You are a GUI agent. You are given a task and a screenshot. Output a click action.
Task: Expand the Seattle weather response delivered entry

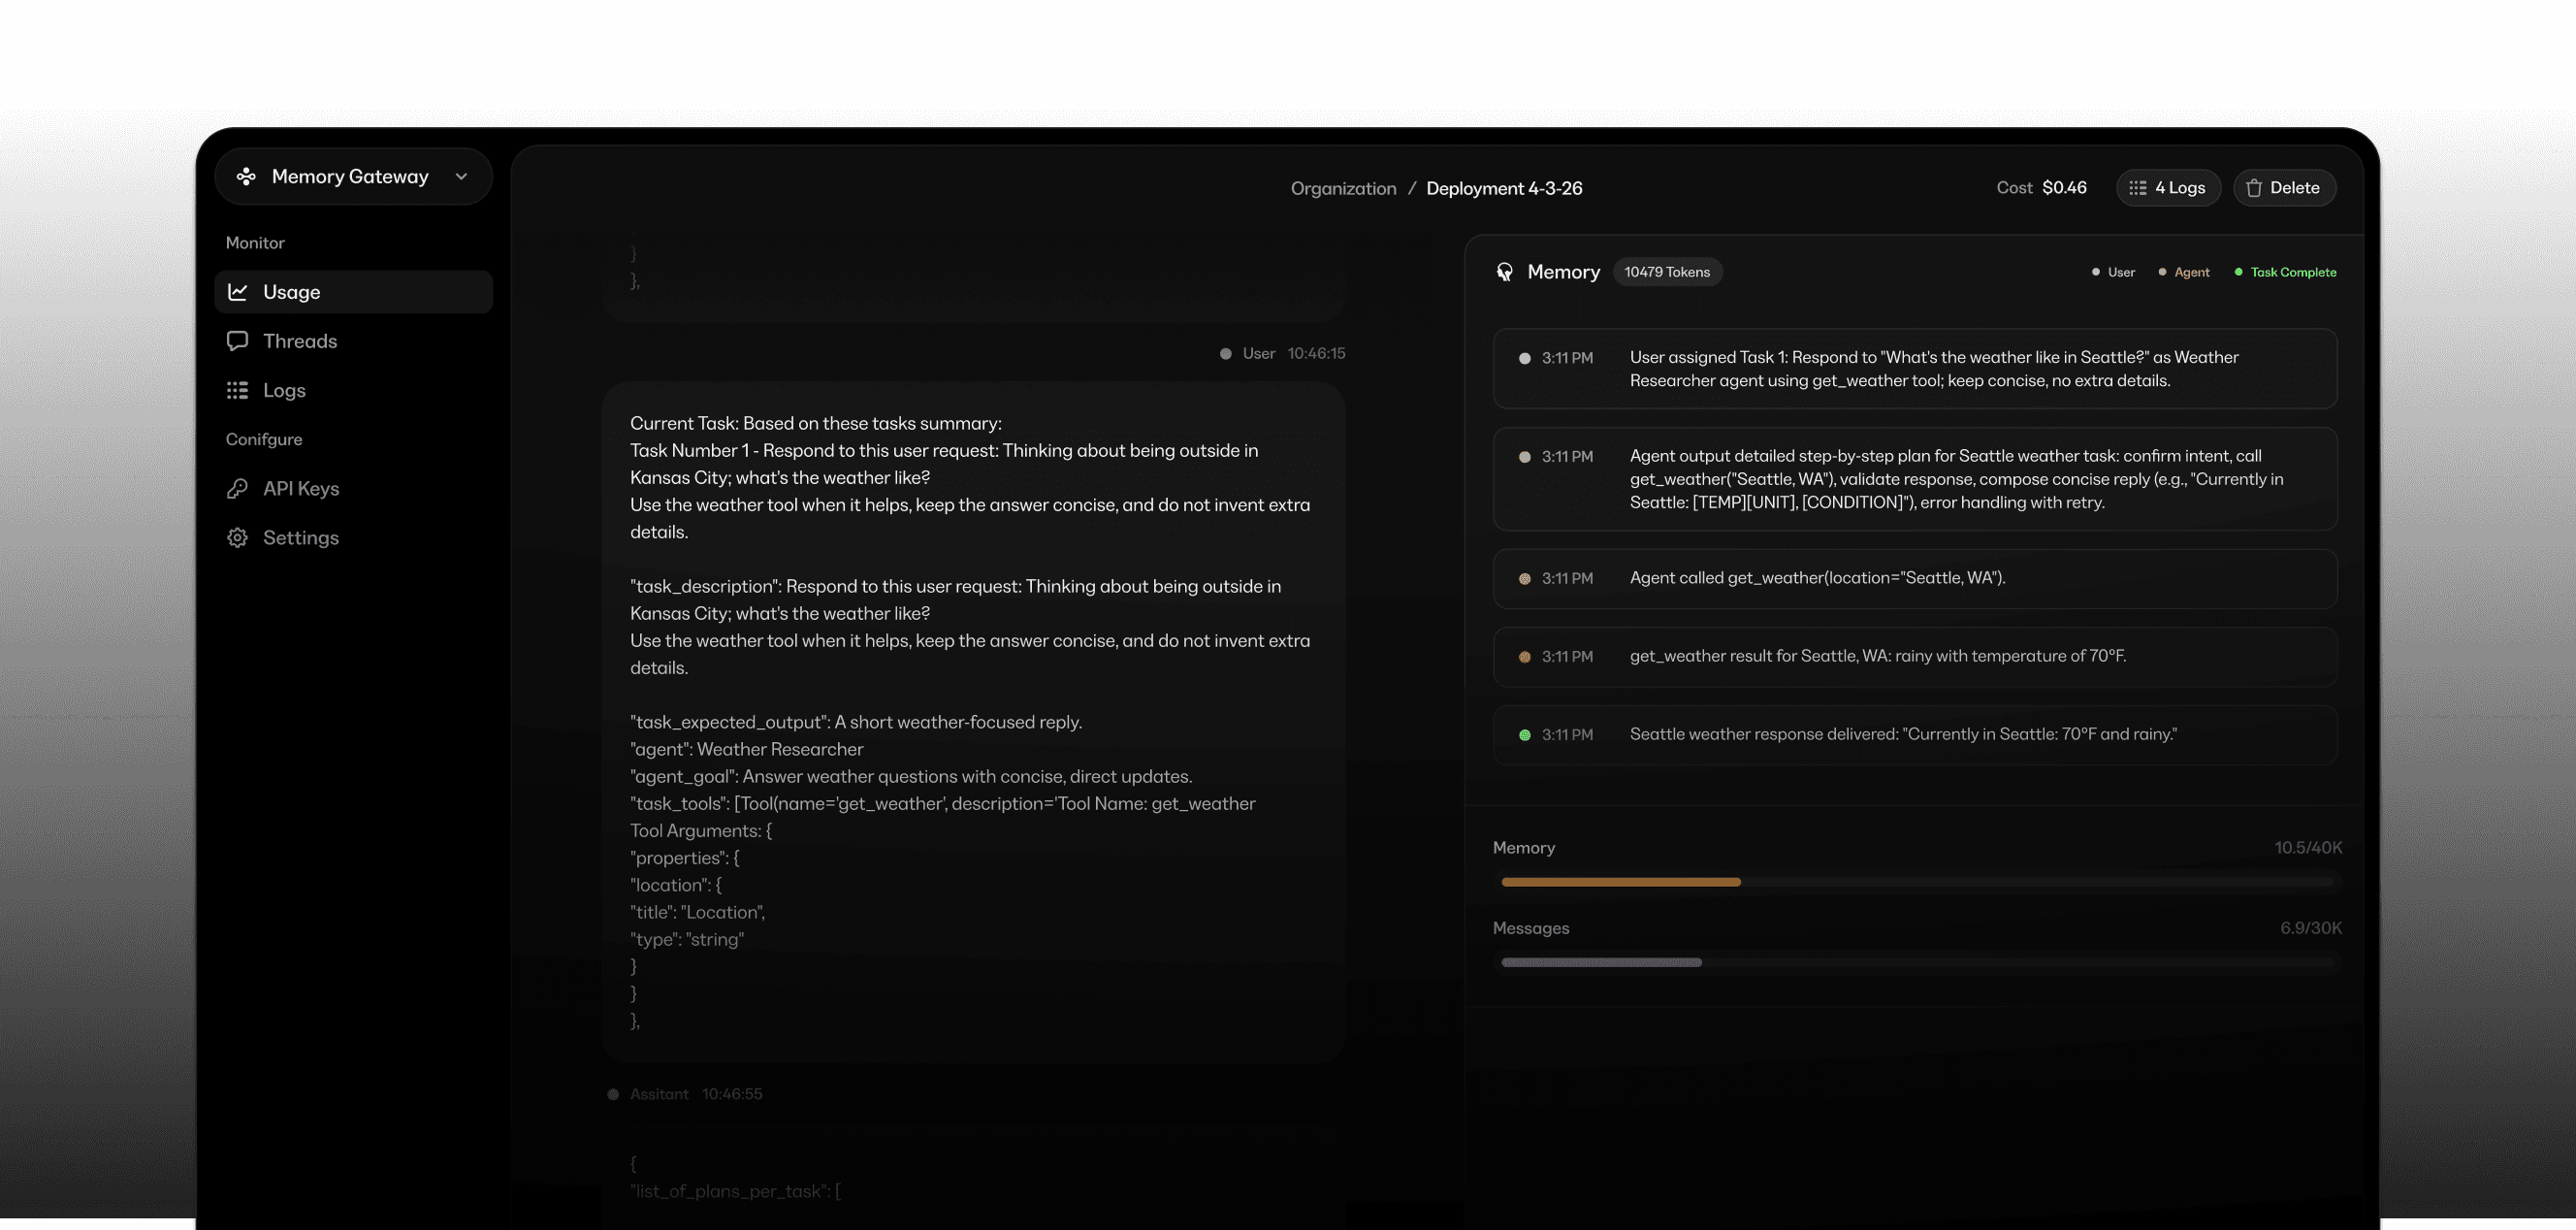[1914, 735]
